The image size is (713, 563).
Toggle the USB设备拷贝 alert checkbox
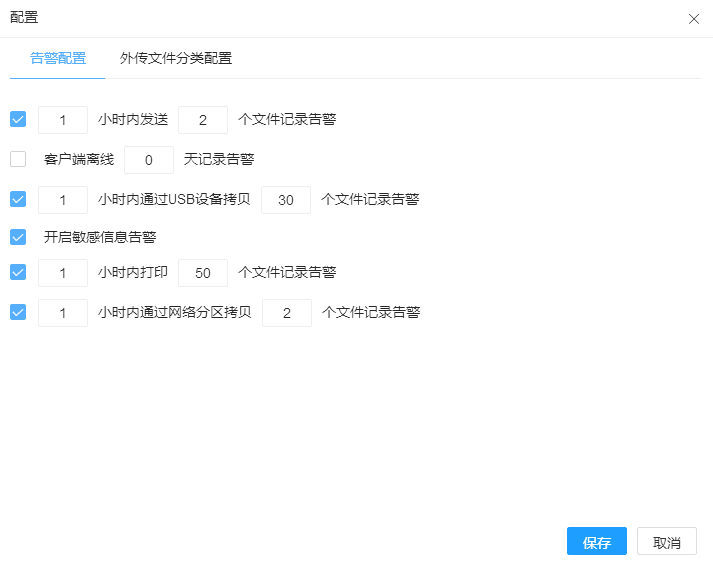pos(18,199)
